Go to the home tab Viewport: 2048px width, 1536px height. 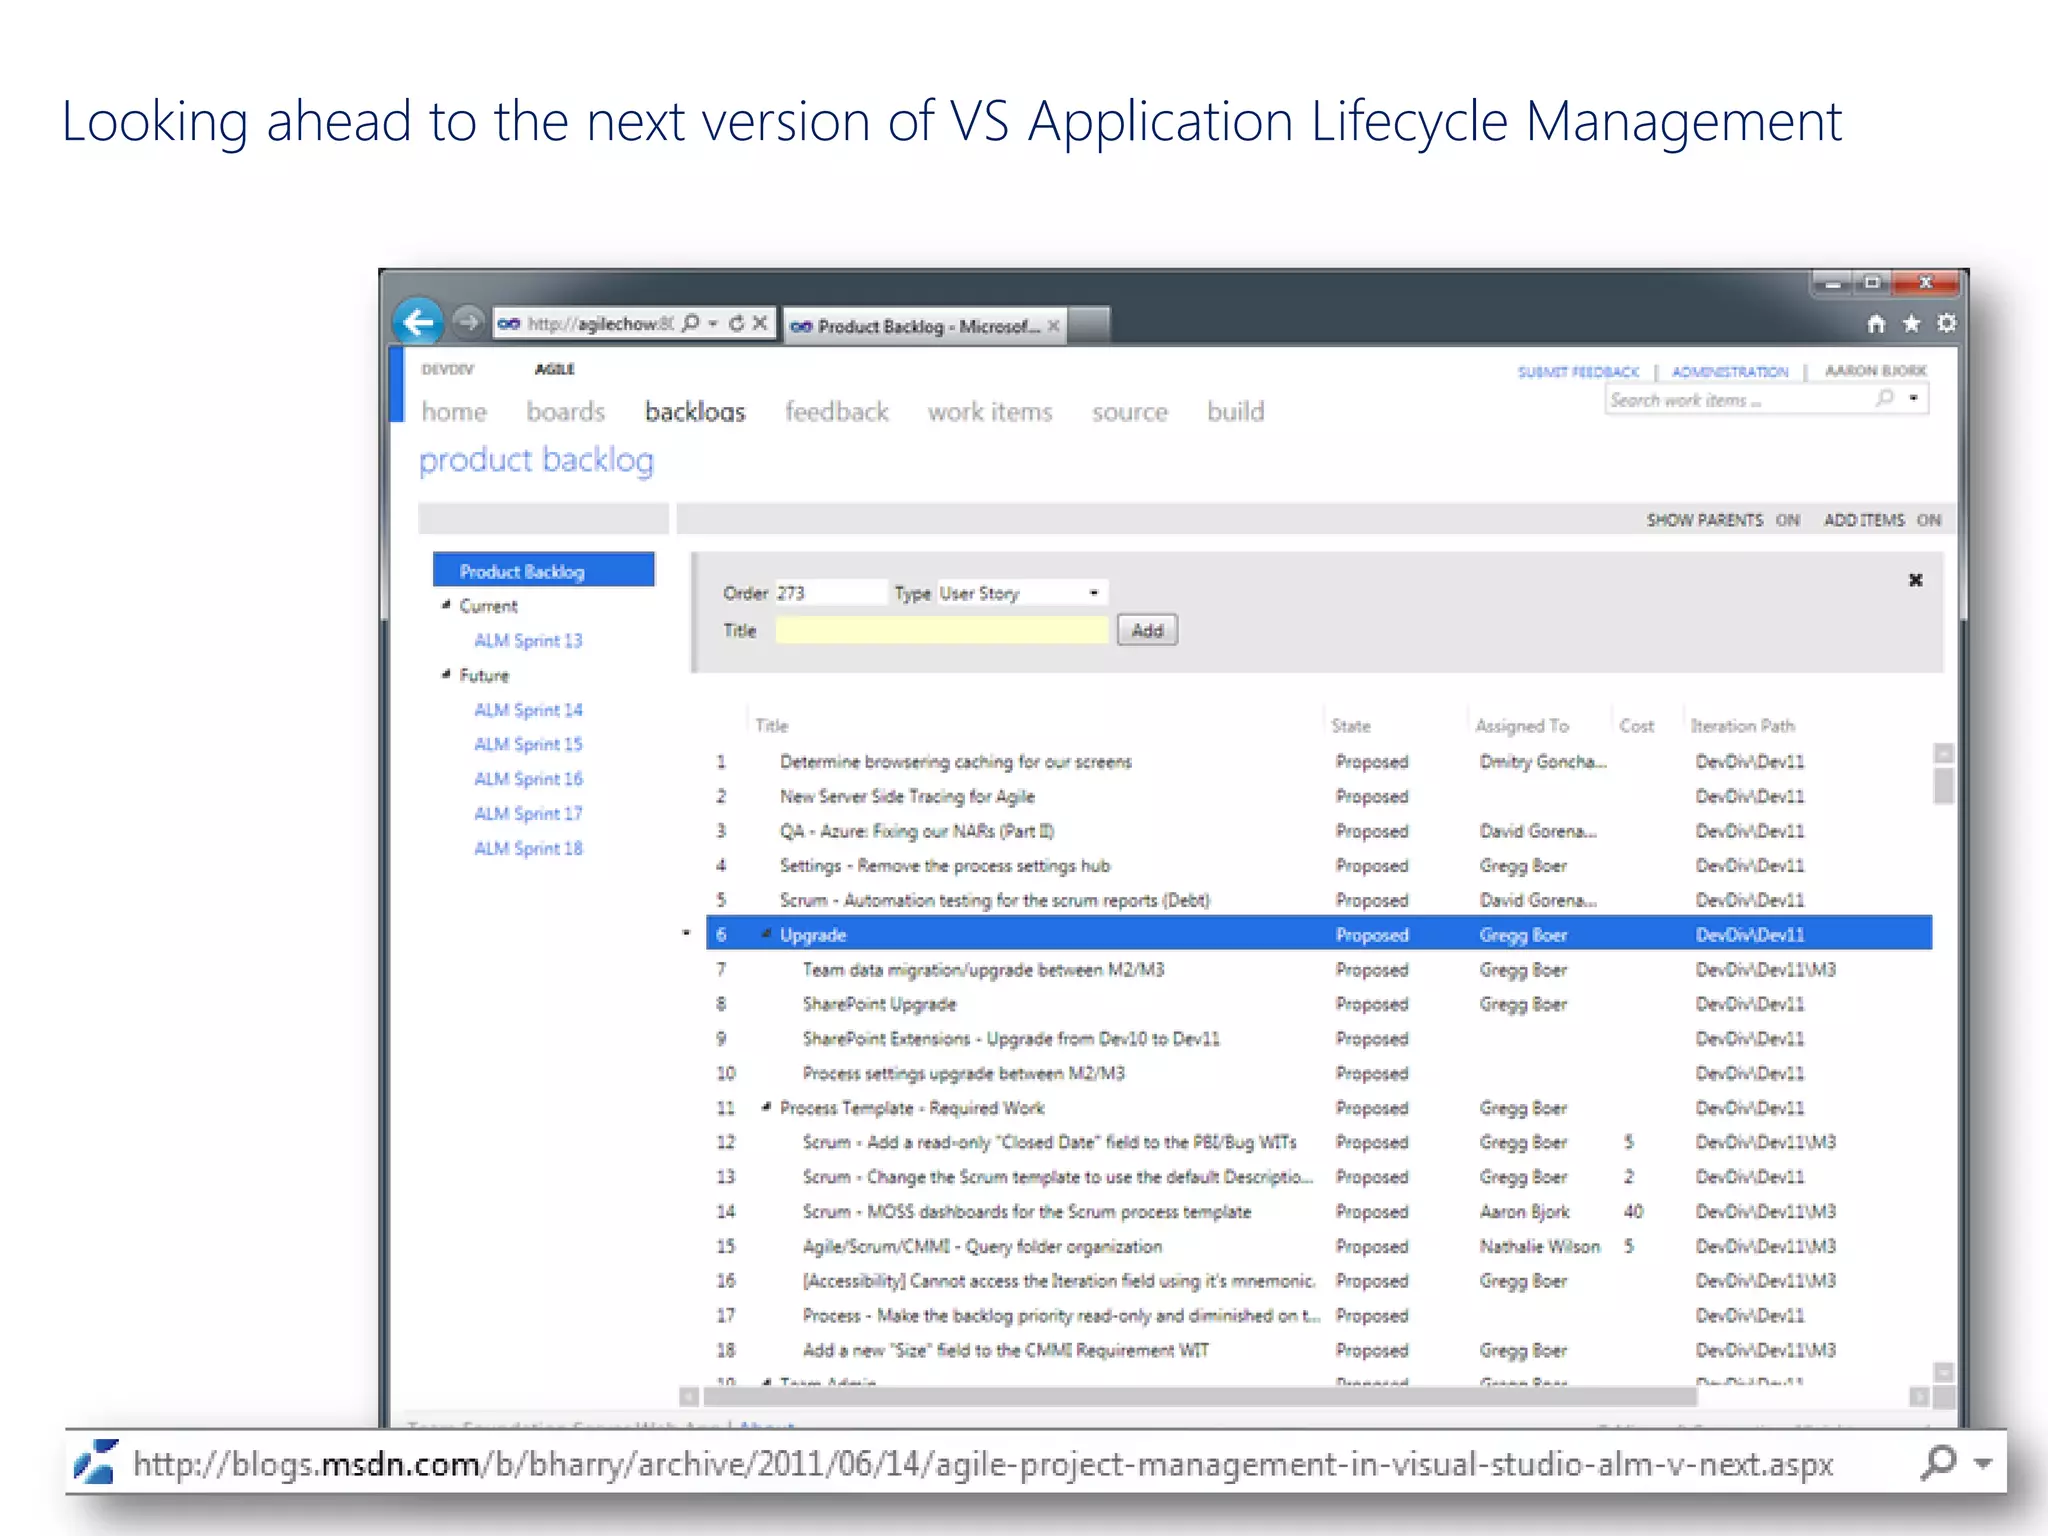pyautogui.click(x=454, y=411)
